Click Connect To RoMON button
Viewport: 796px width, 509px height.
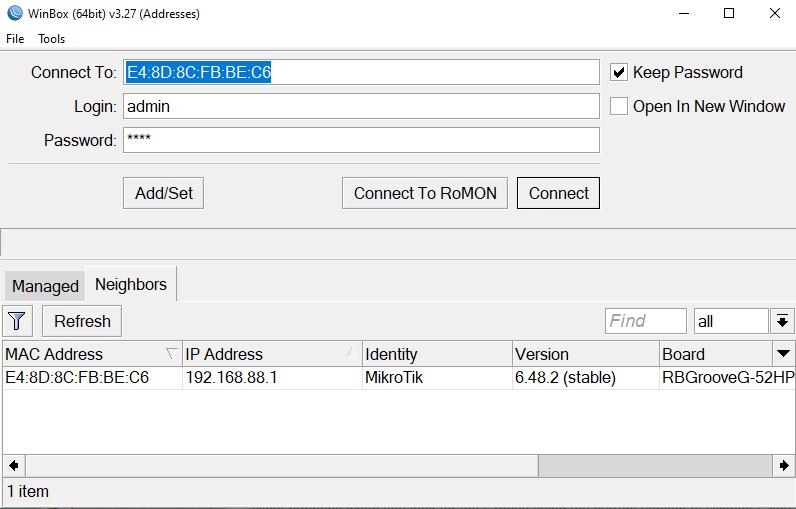click(x=425, y=193)
